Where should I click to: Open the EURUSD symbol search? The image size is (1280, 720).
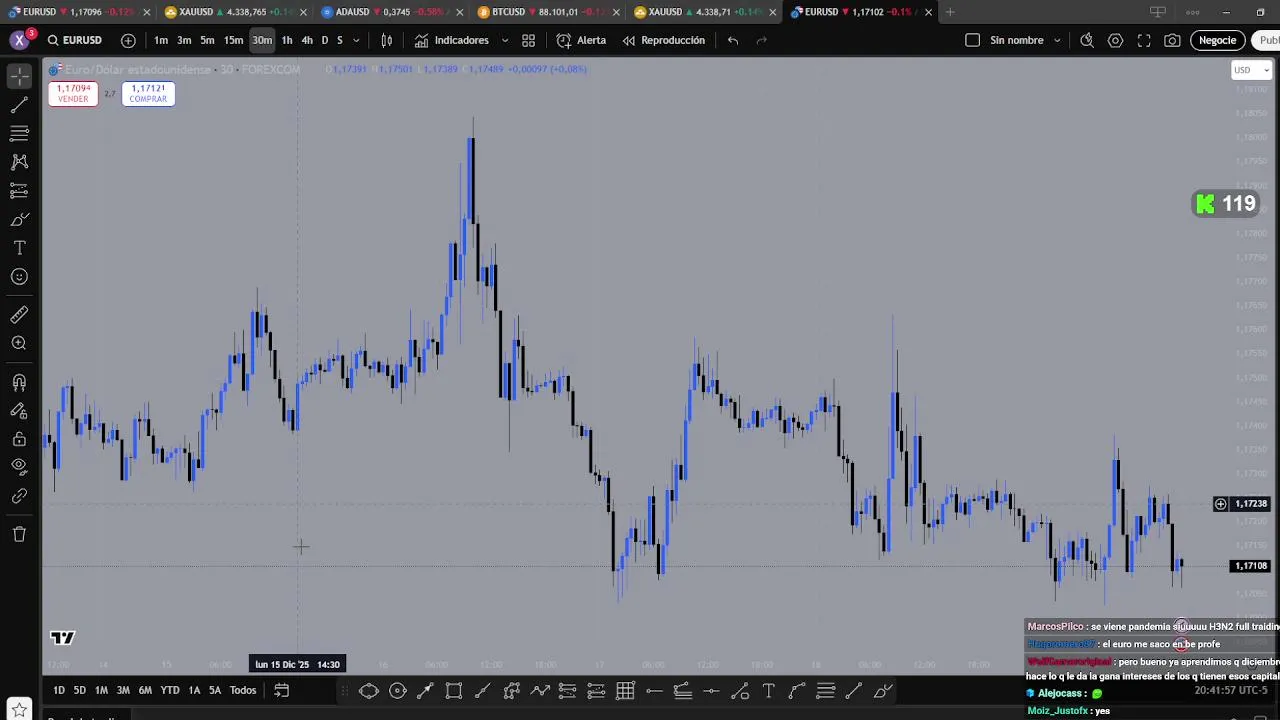(74, 40)
